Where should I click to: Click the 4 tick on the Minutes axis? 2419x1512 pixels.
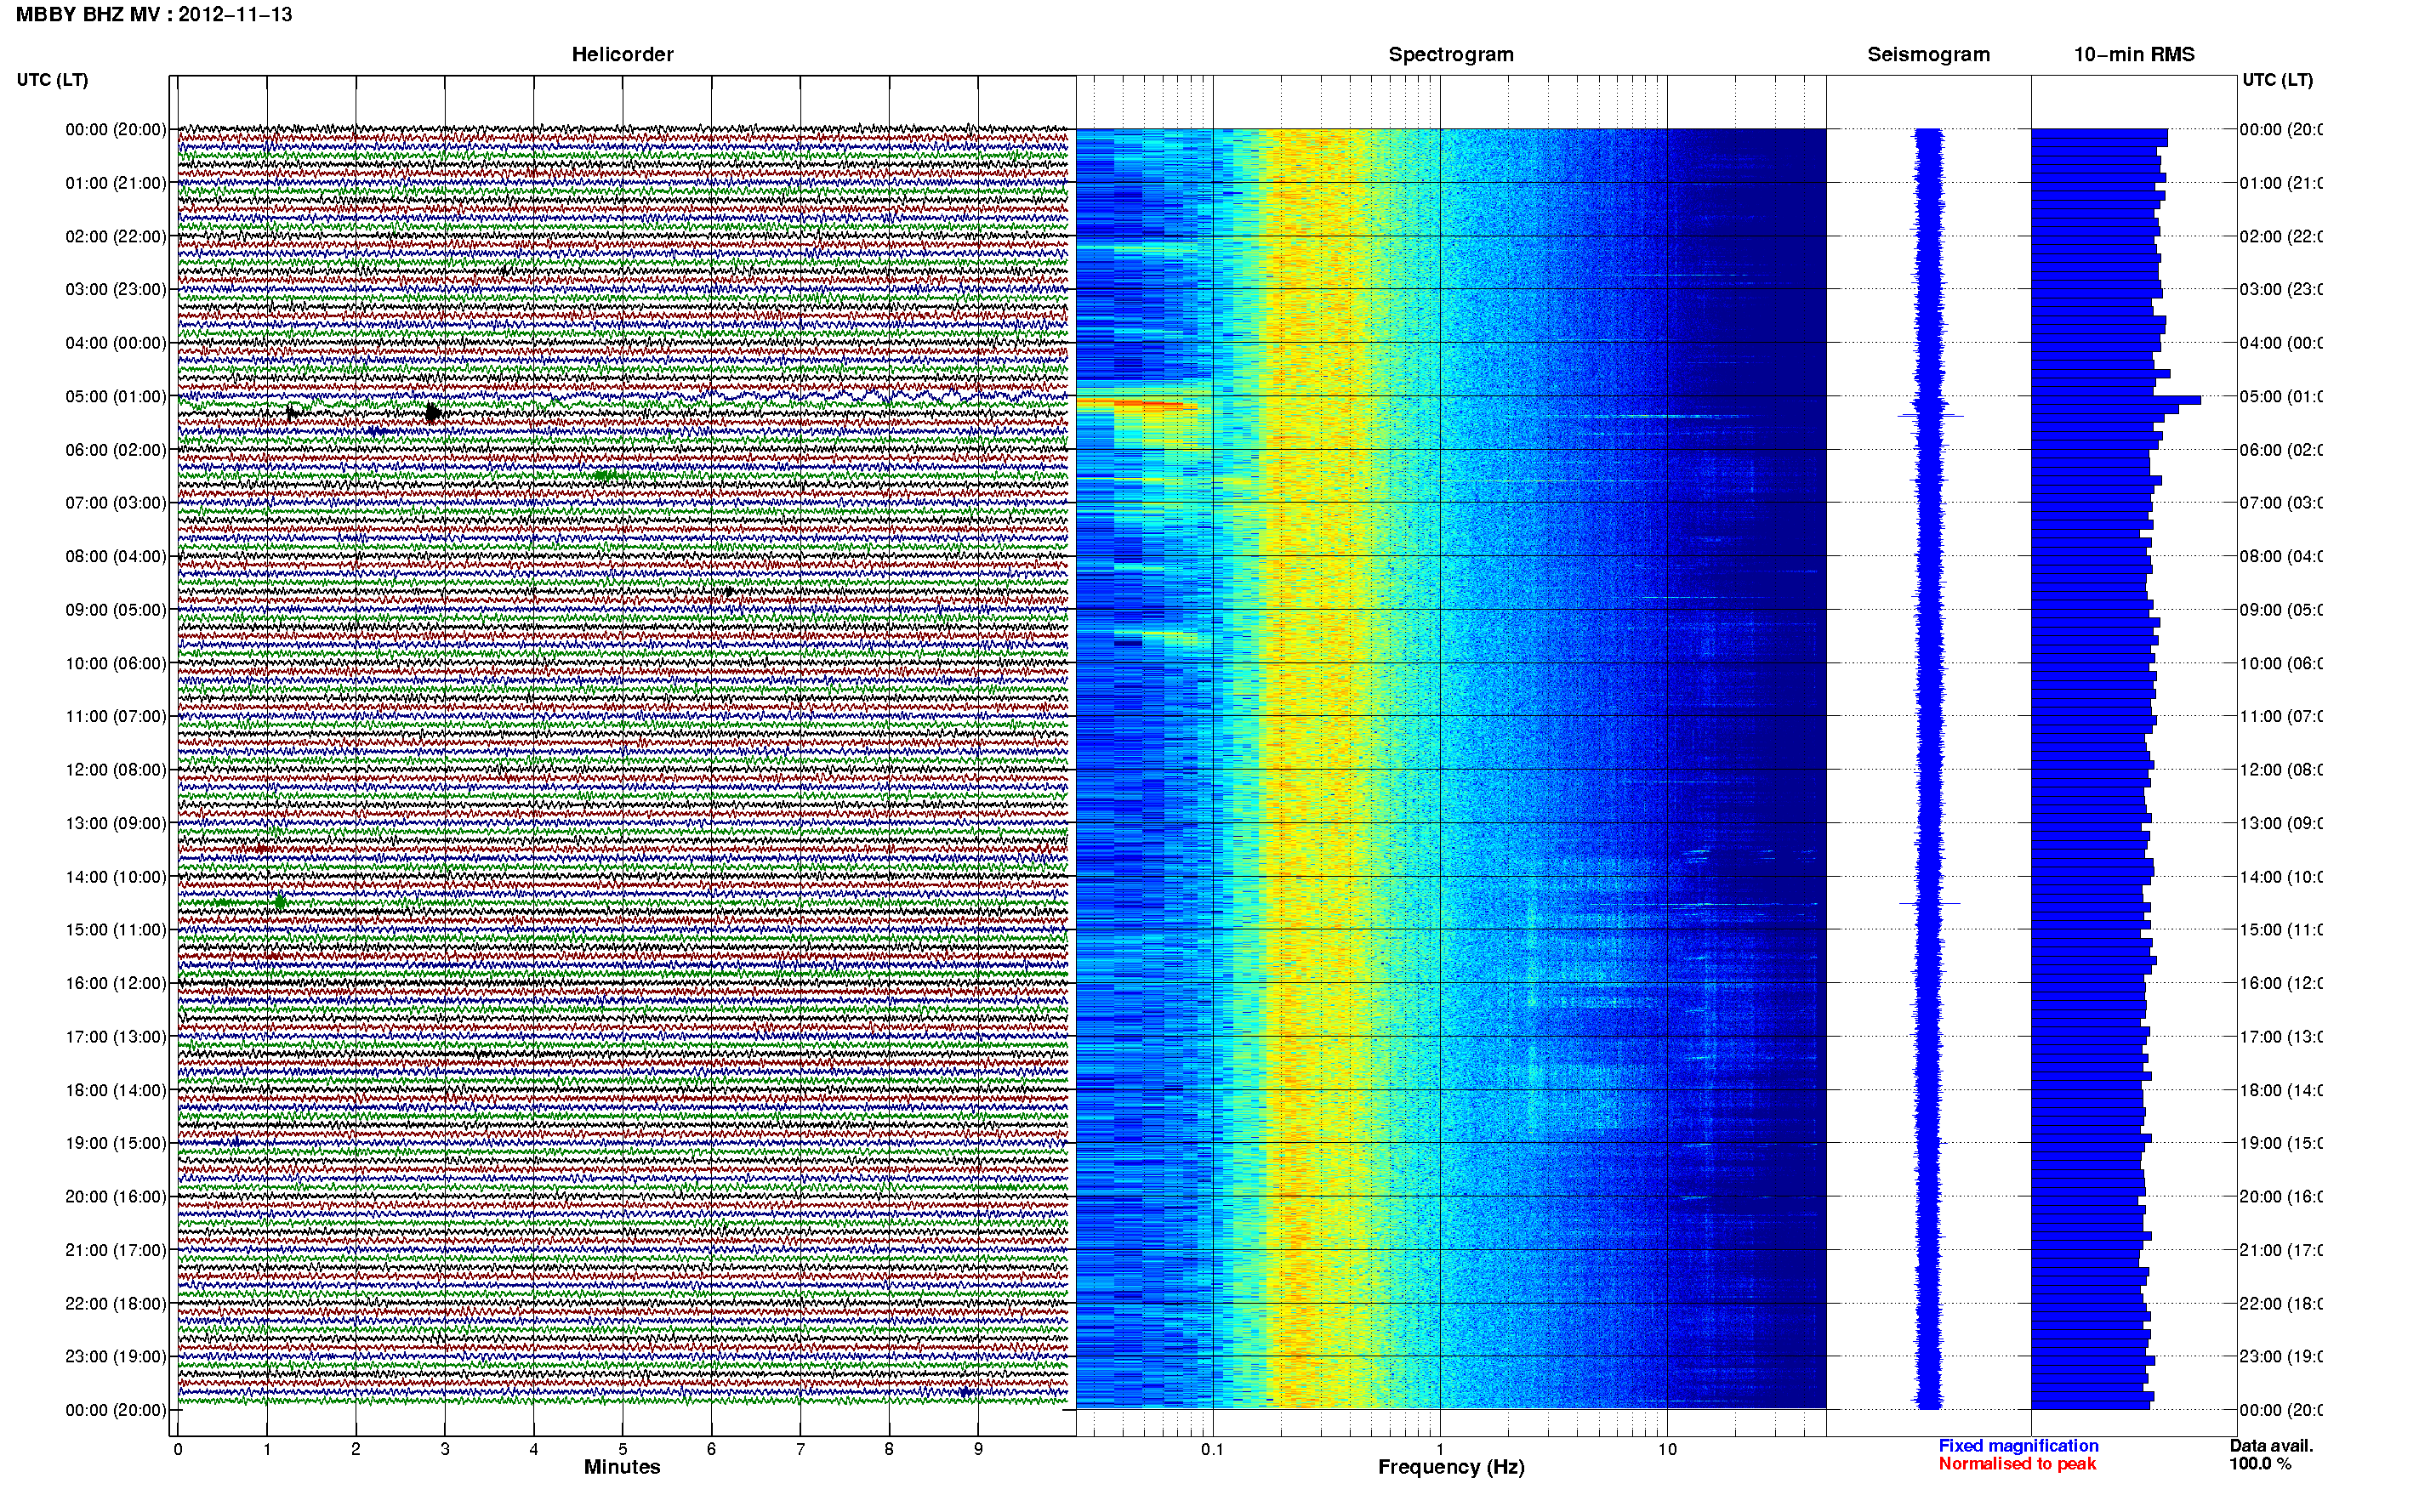534,1449
